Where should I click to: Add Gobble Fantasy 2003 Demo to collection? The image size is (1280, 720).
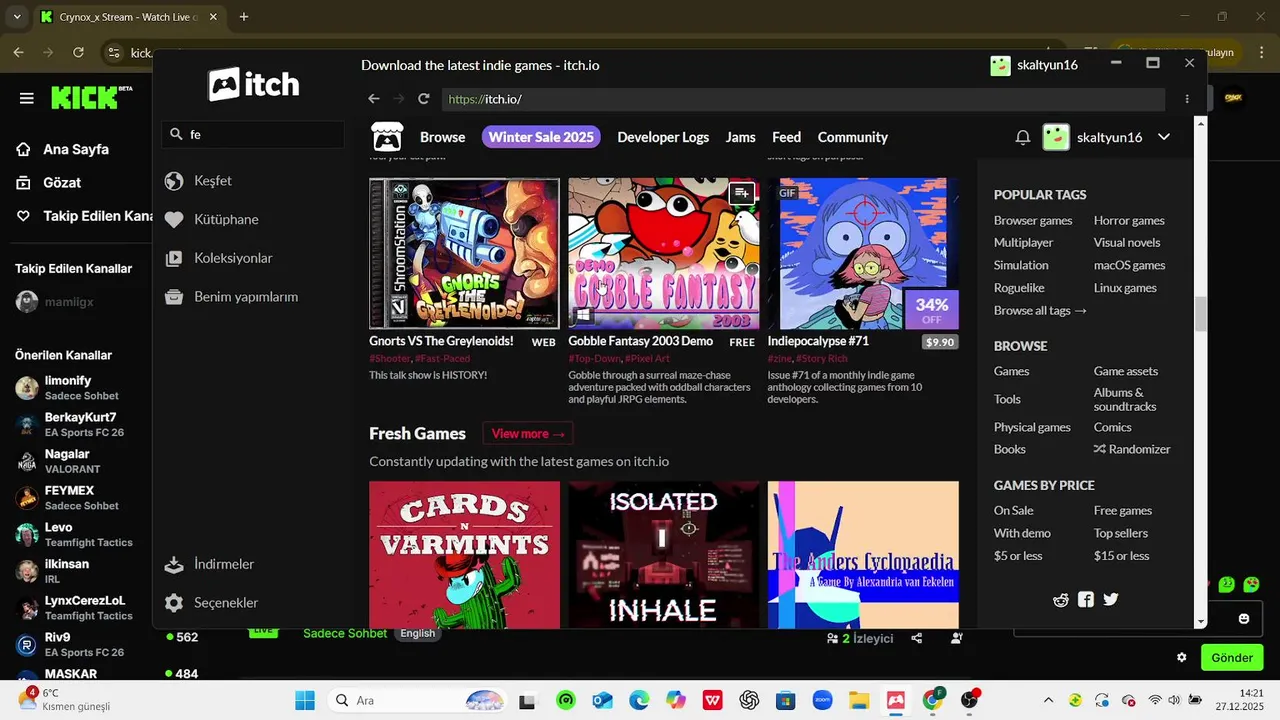click(x=741, y=193)
